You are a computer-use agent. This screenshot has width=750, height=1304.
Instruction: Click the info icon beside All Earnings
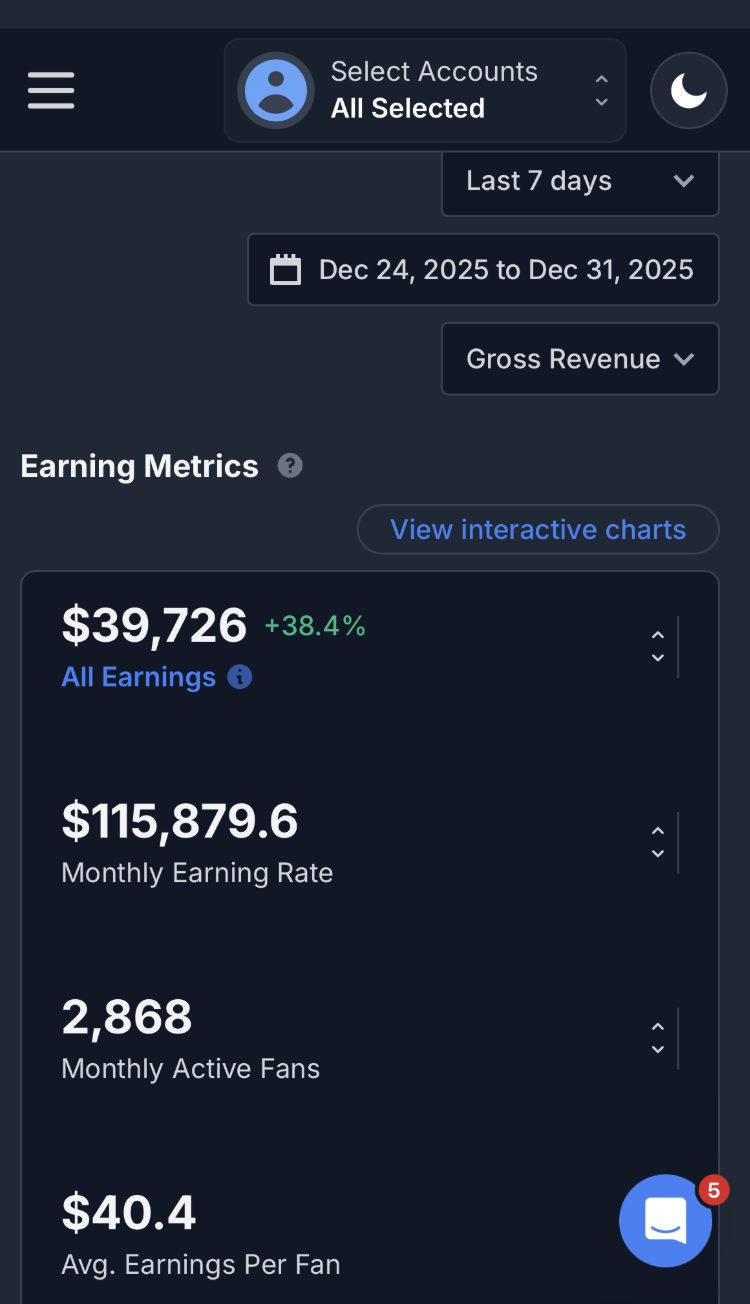pos(240,677)
